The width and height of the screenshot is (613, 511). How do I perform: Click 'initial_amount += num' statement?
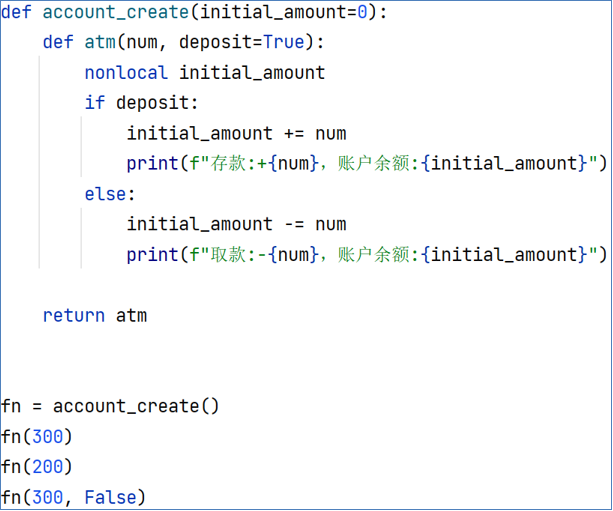pyautogui.click(x=237, y=134)
